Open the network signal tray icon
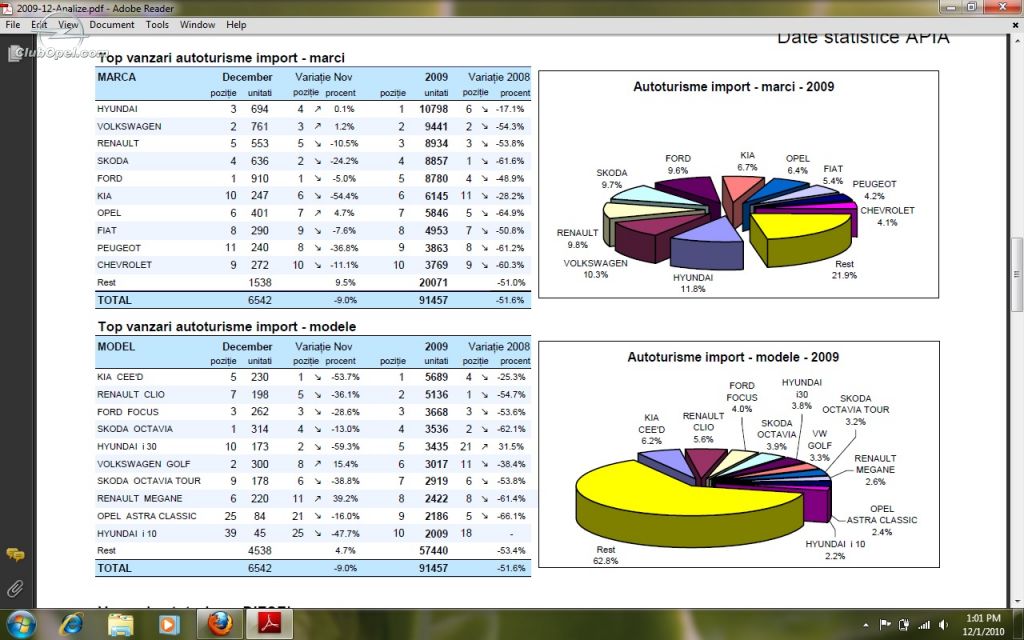1024x640 pixels. tap(923, 625)
